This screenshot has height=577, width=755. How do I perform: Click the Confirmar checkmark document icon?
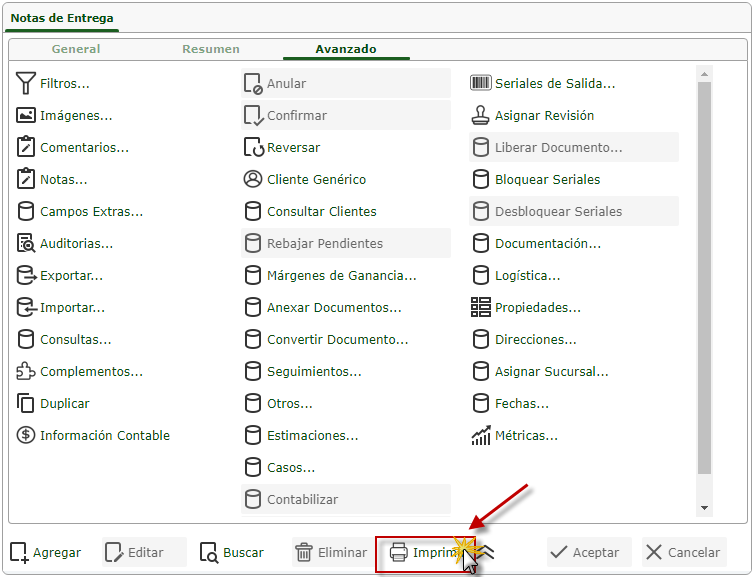tap(253, 116)
